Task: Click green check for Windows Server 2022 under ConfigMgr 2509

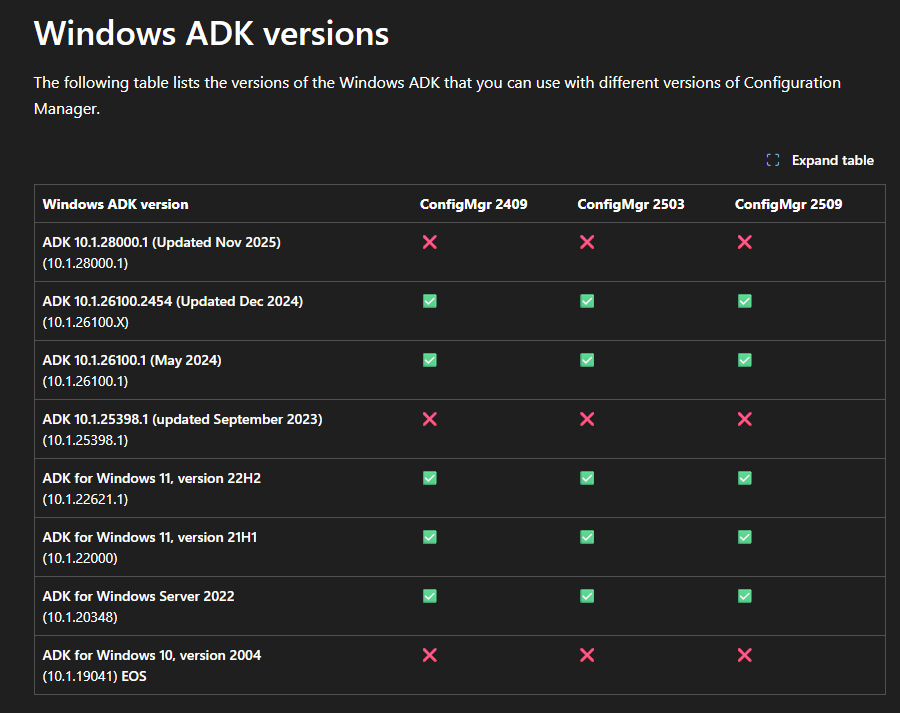Action: [x=744, y=596]
